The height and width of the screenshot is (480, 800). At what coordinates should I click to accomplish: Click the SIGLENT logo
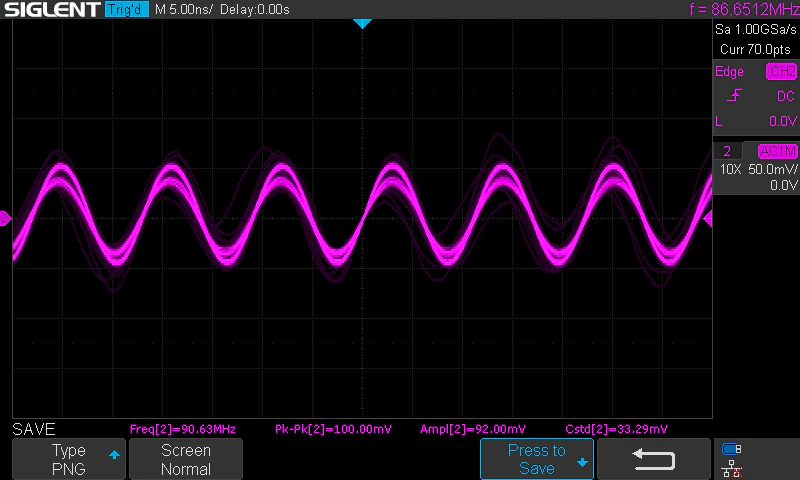pos(52,9)
